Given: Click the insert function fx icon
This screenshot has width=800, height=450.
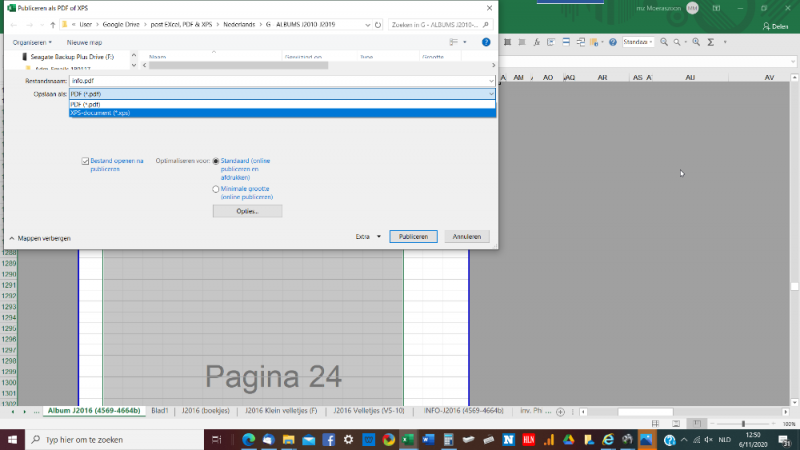Looking at the screenshot, I should (538, 42).
